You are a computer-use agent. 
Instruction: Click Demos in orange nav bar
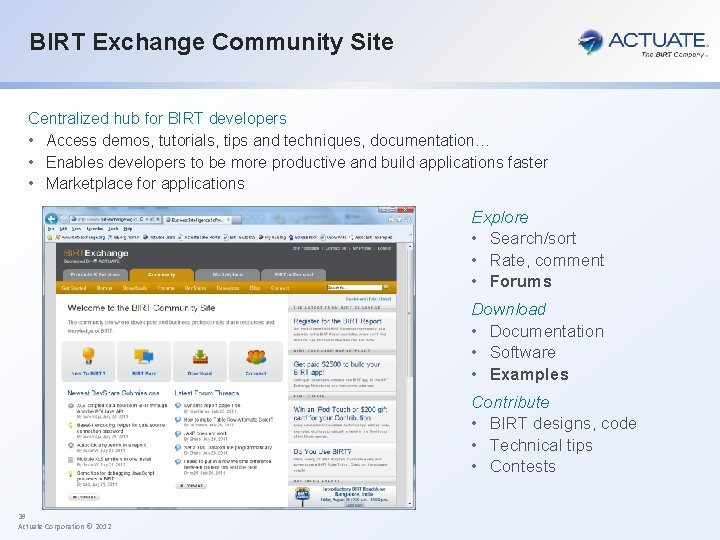[x=104, y=288]
